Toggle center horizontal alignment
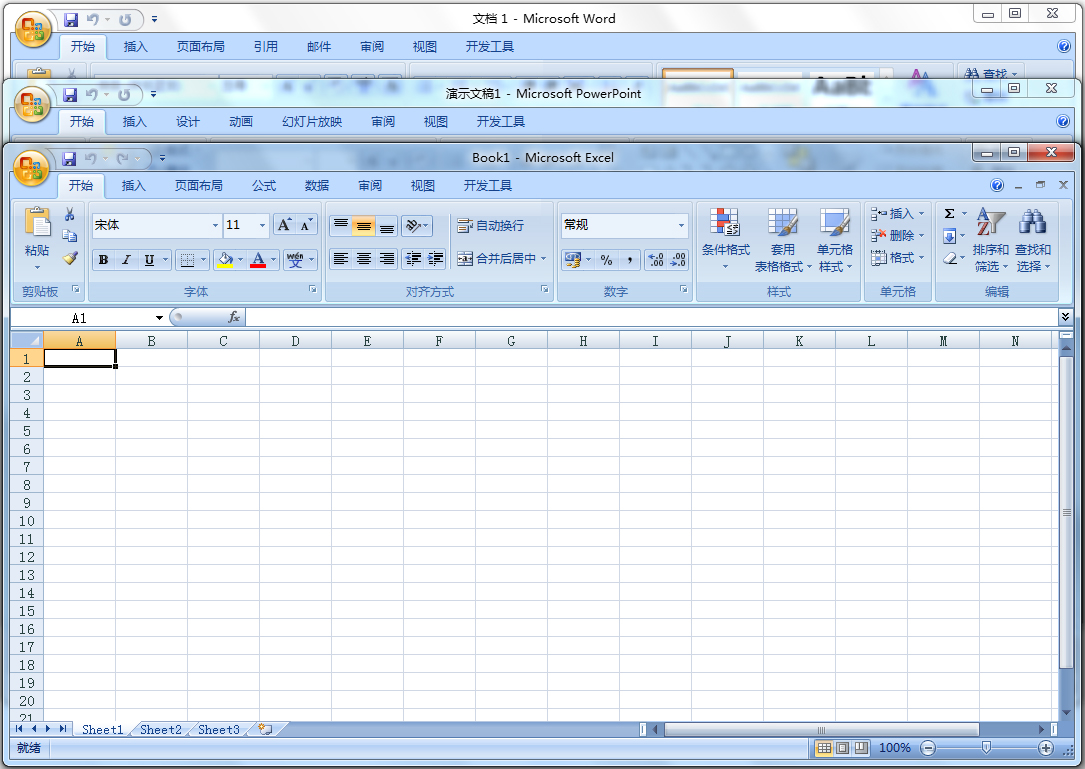 363,259
